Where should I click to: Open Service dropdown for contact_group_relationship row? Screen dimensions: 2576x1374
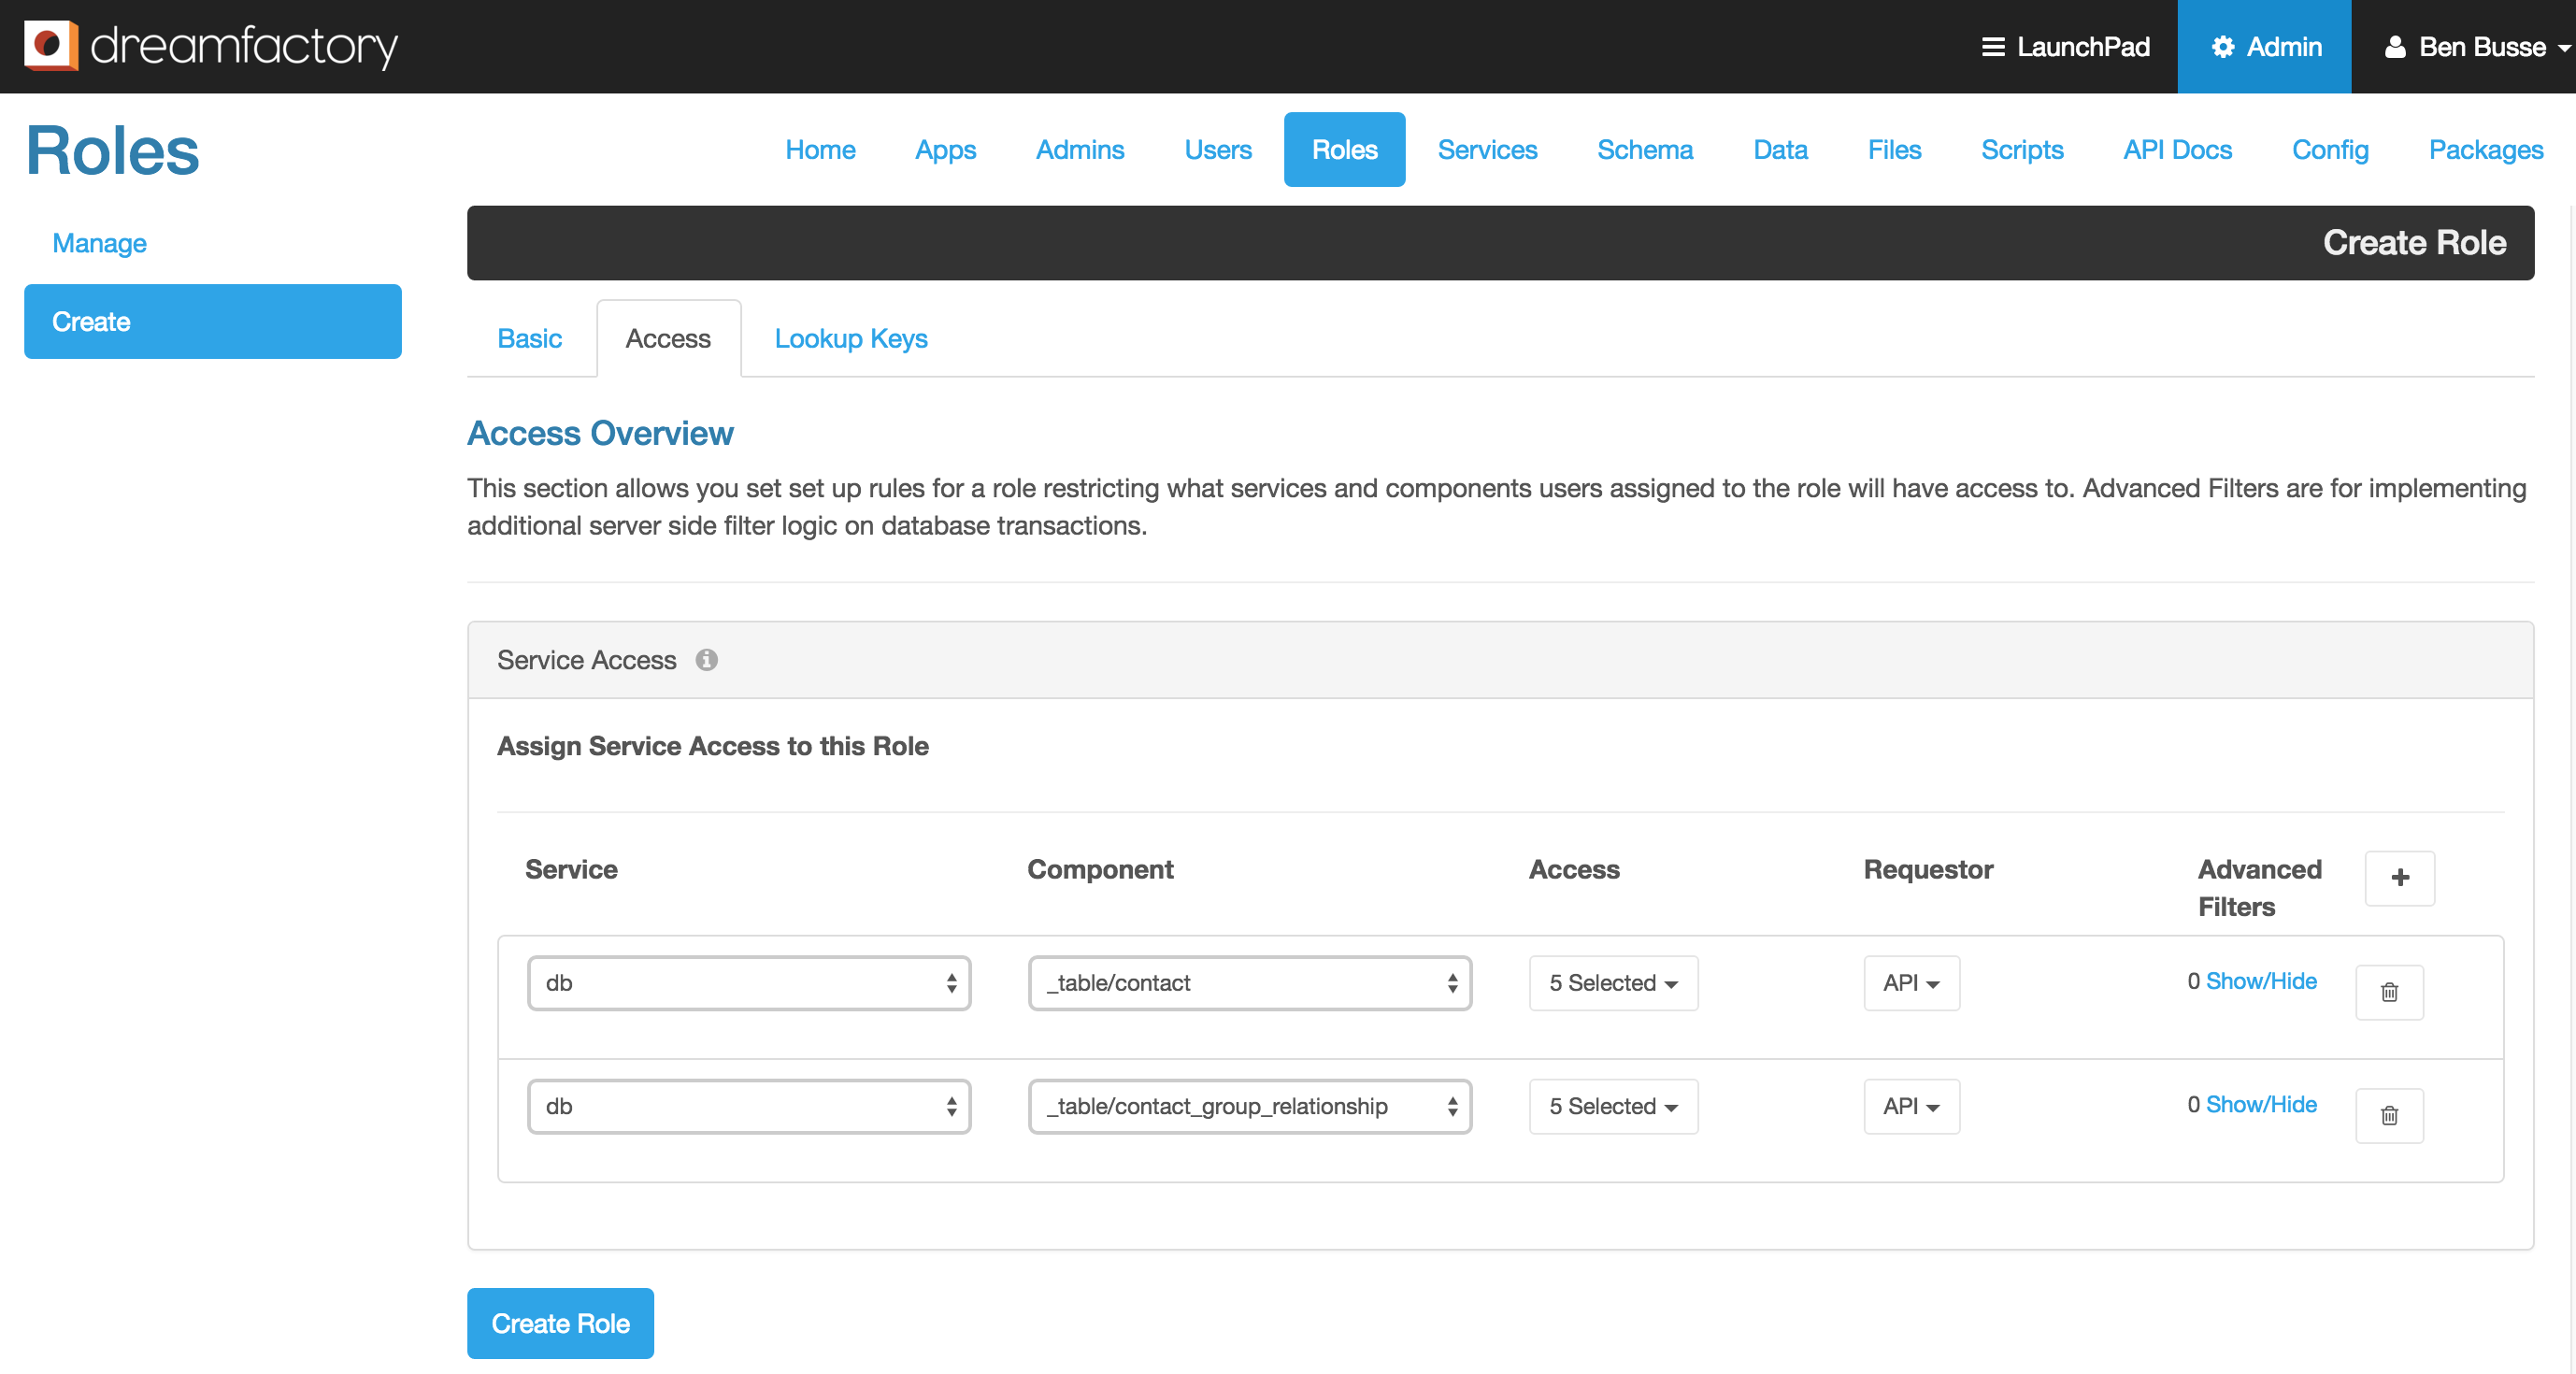tap(749, 1106)
